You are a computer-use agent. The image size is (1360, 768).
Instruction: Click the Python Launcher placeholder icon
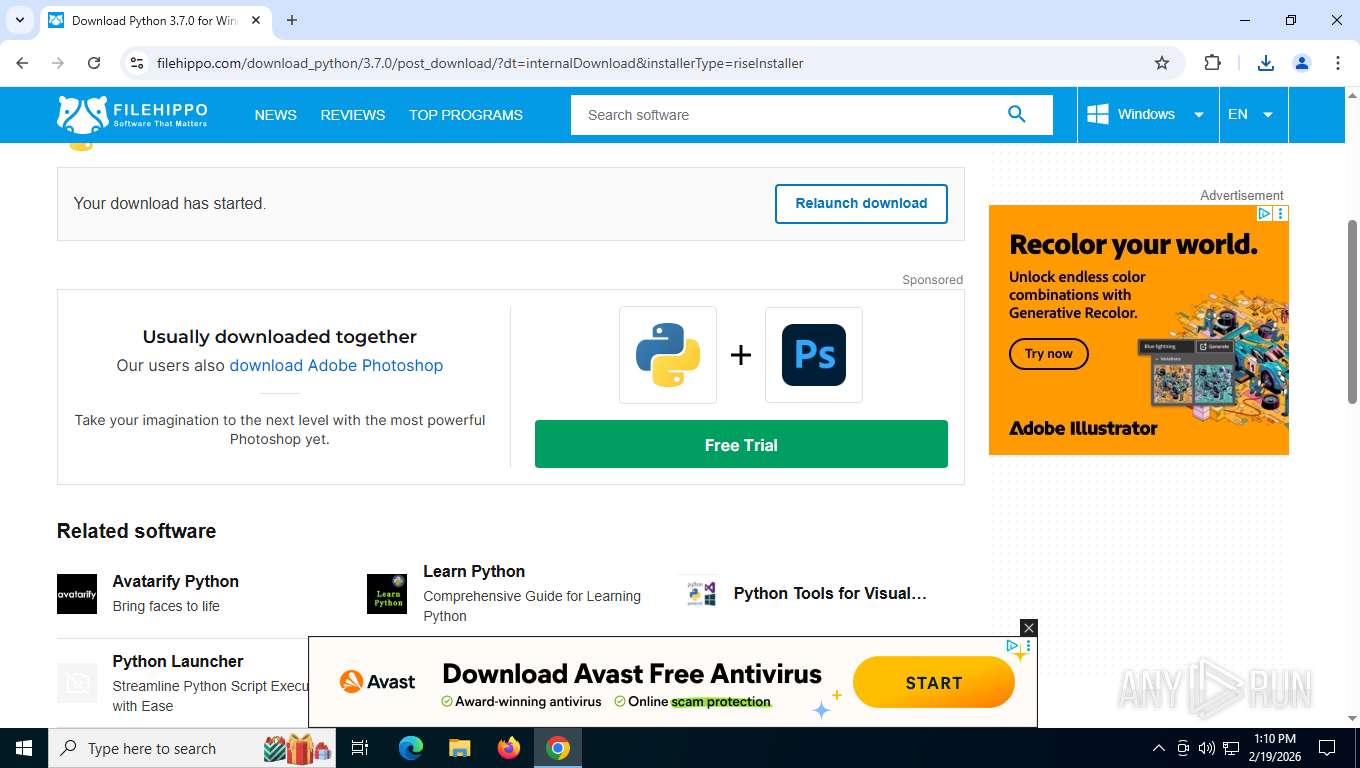pos(77,683)
